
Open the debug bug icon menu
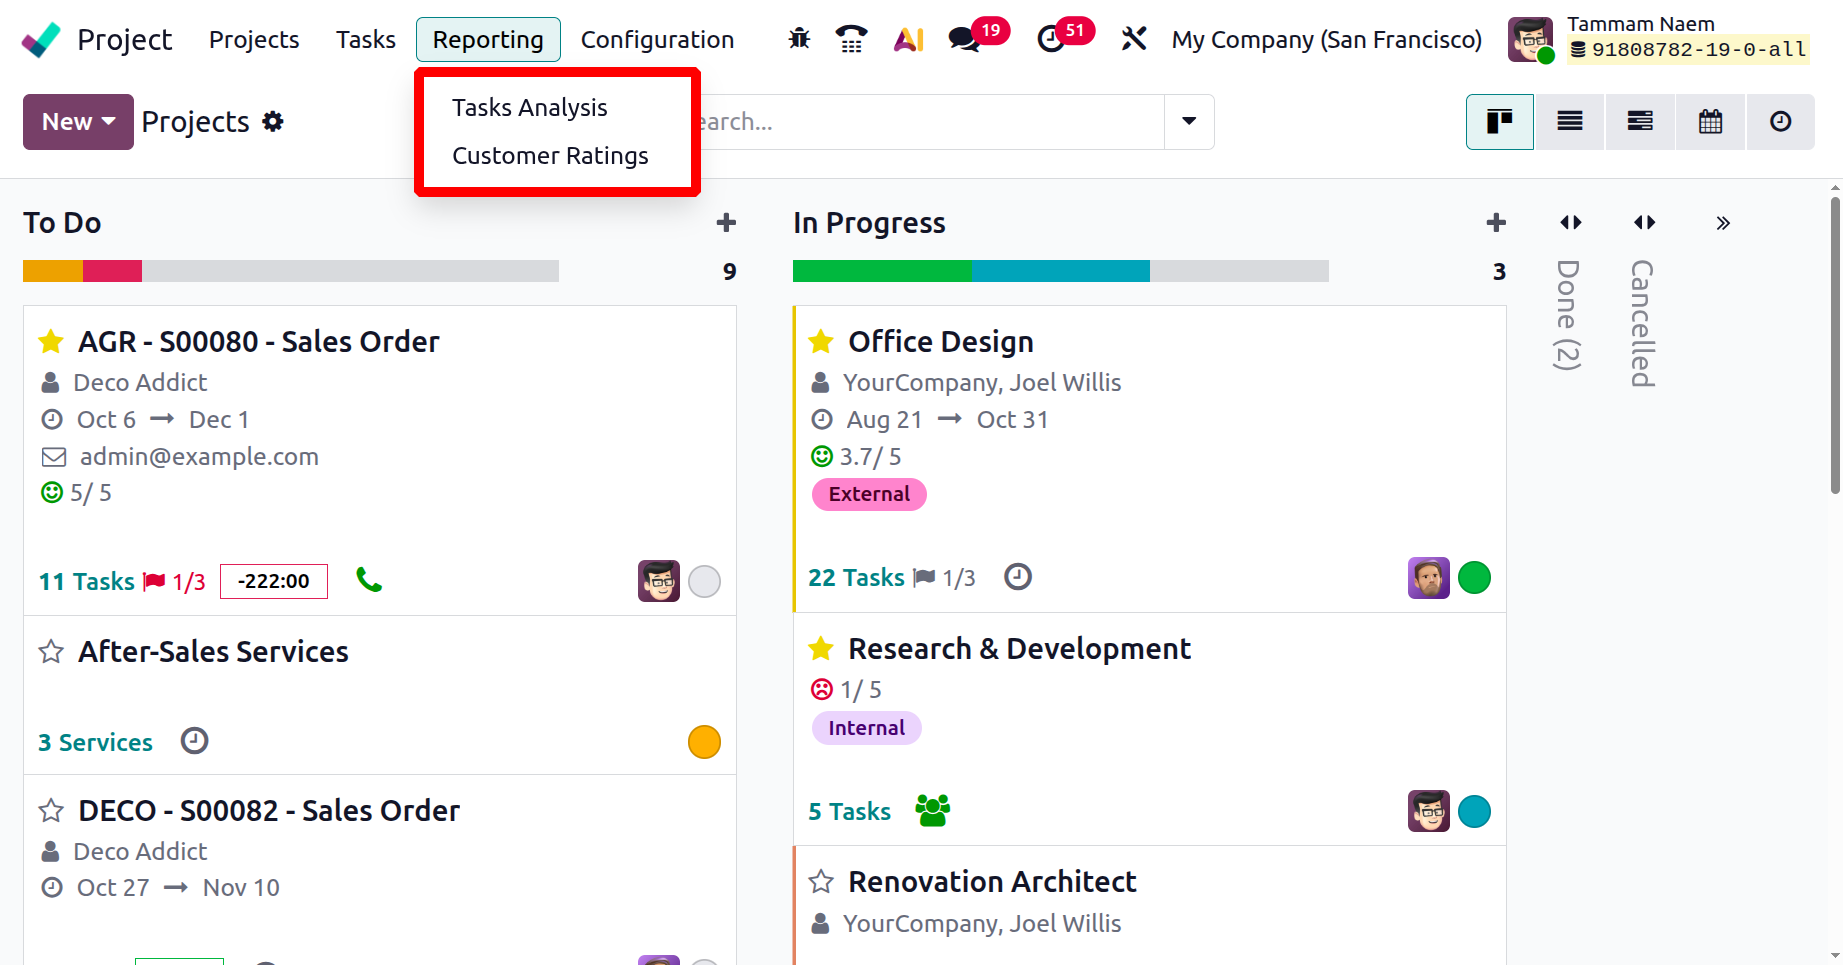799,39
